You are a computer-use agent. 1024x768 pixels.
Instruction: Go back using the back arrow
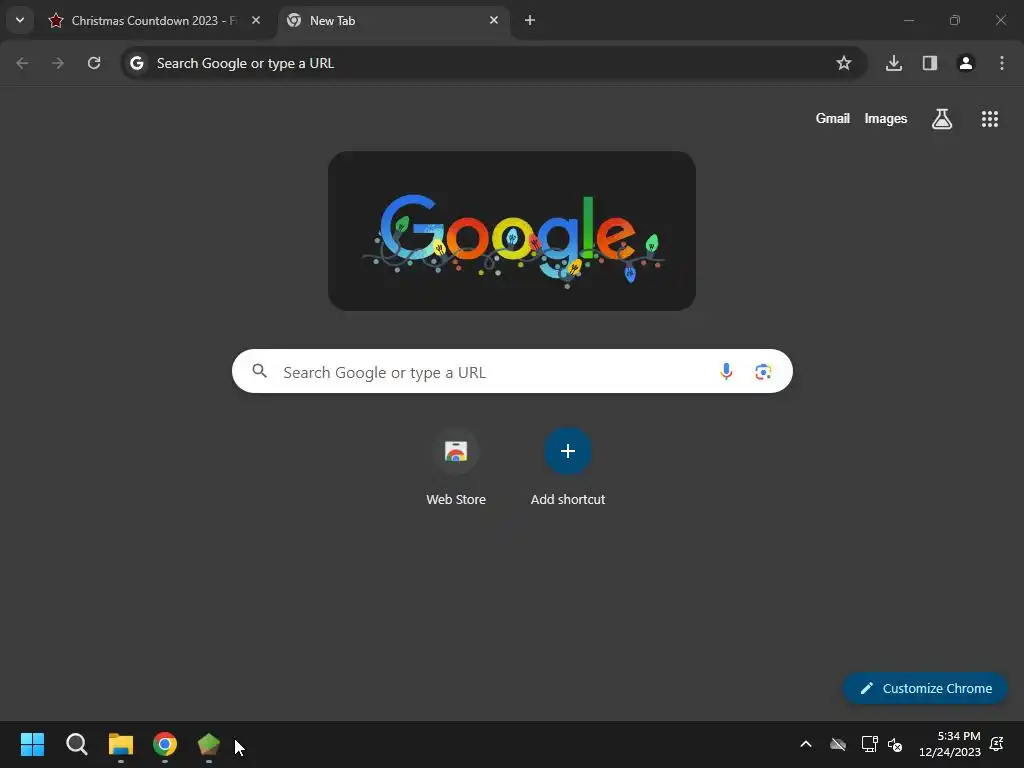point(22,63)
